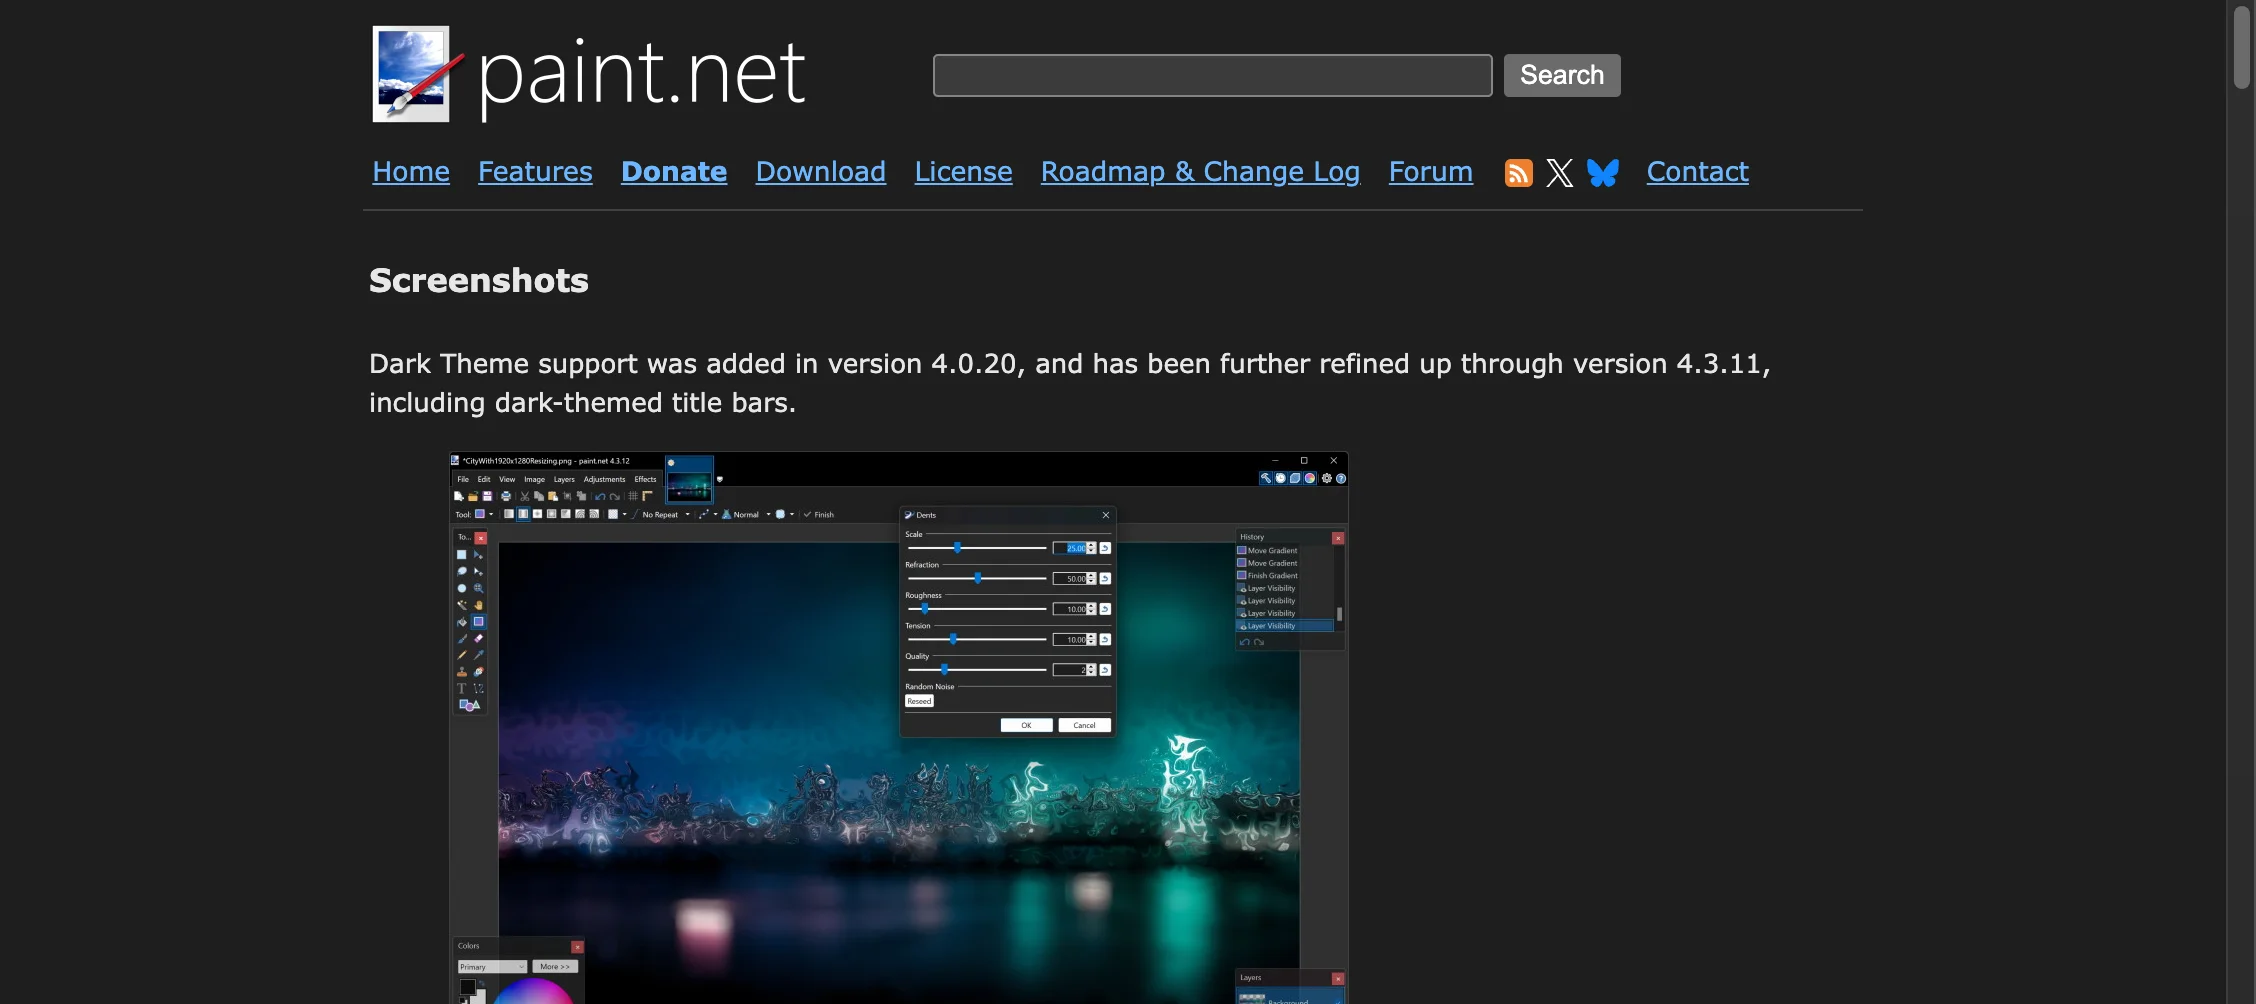Select the Rectangle Select tool in the Tools window
2256x1004 pixels.
462,555
